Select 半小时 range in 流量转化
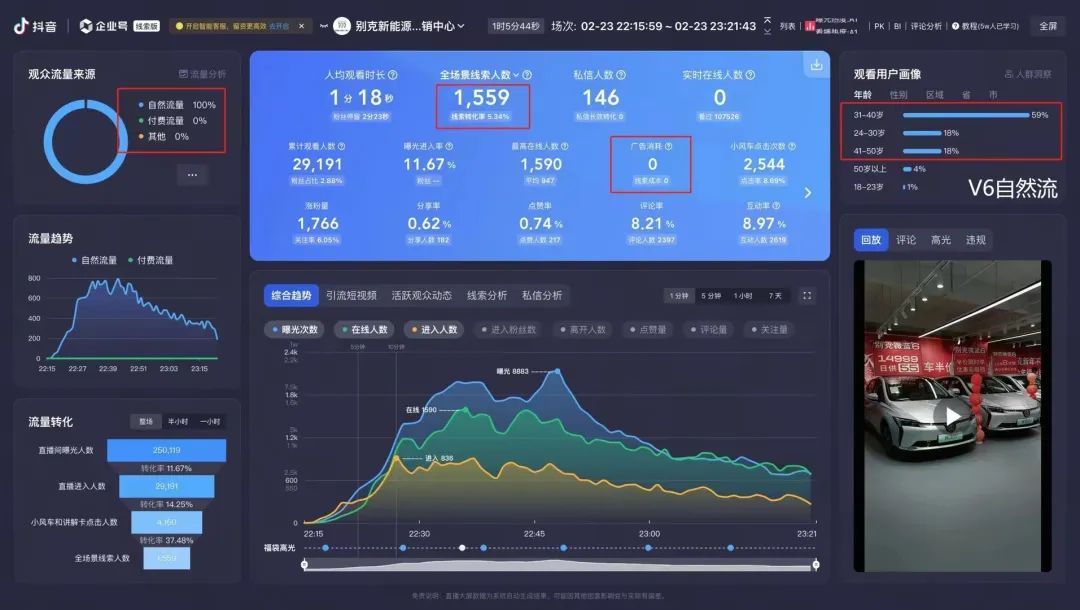1080x610 pixels. click(178, 421)
